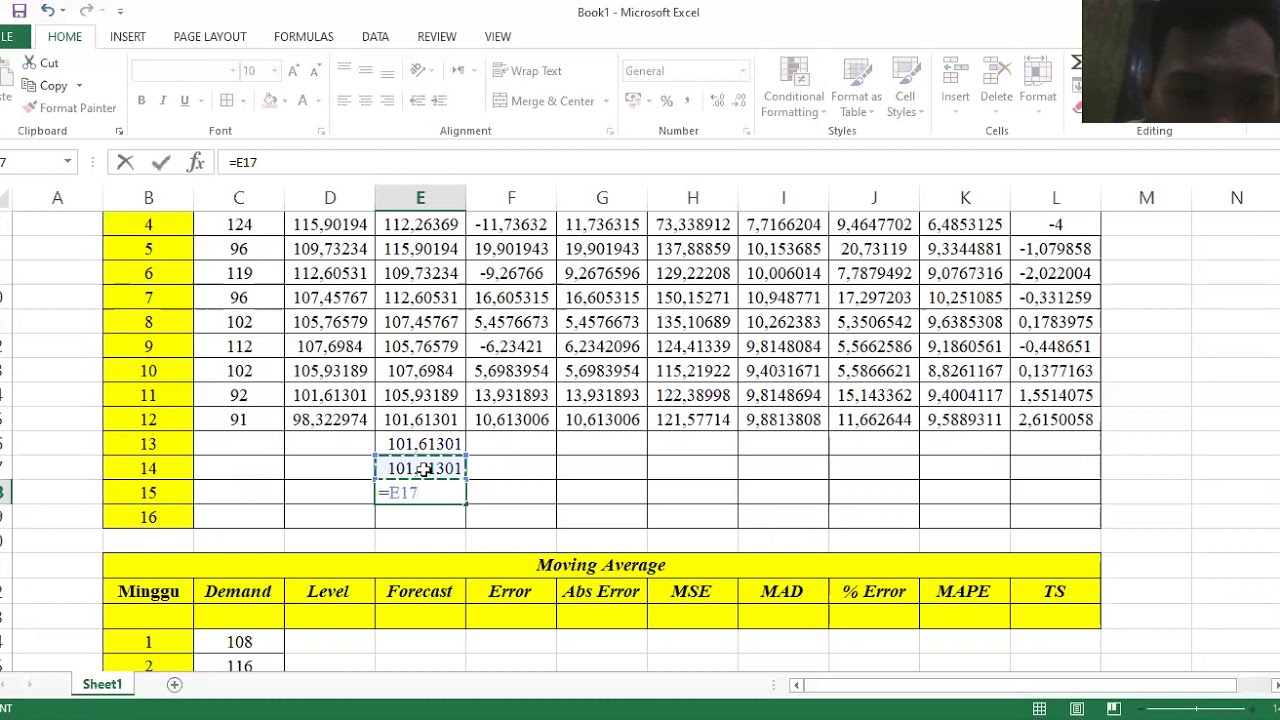The image size is (1280, 720).
Task: Select the Sheet1 tab
Action: pos(102,685)
